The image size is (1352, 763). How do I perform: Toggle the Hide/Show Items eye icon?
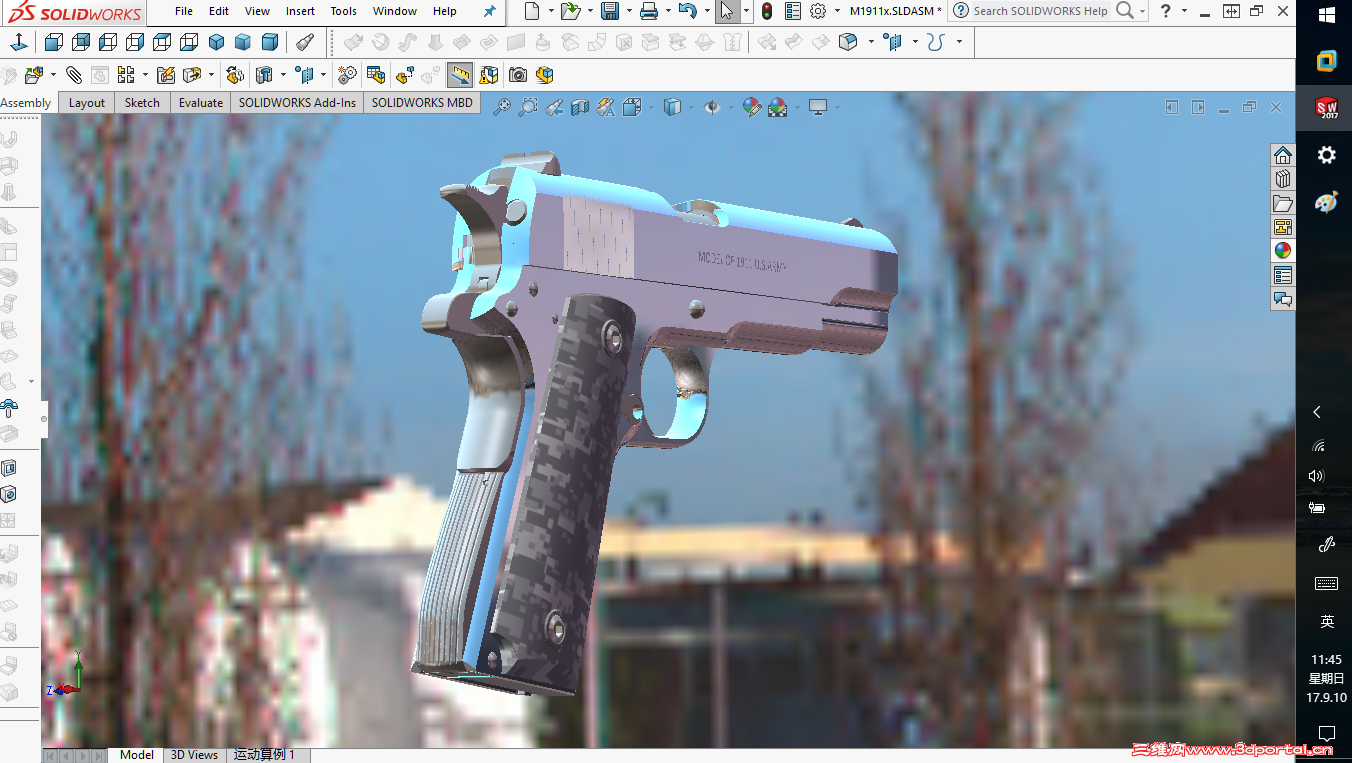point(714,107)
